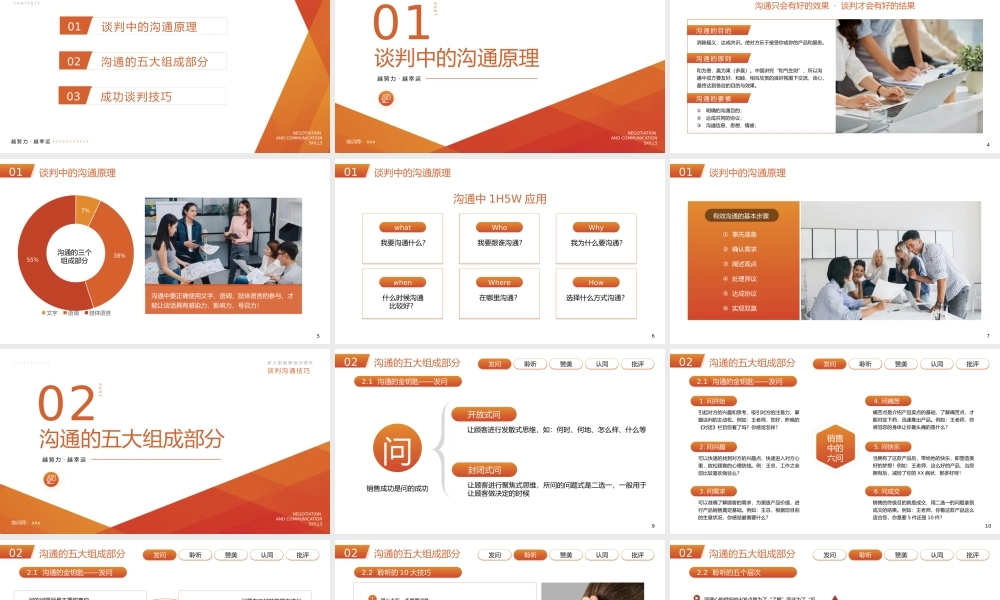Click the '3. 问需求' heading
Image resolution: width=1000 pixels, height=600 pixels.
[713, 492]
